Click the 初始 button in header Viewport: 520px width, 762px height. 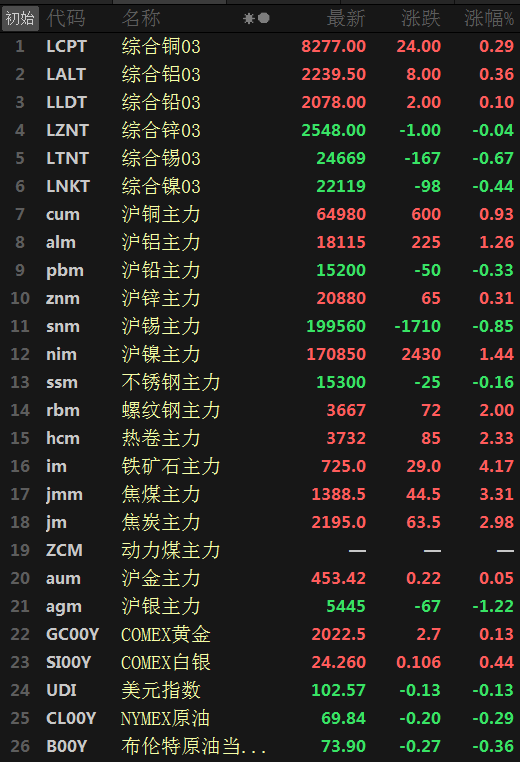(x=20, y=18)
